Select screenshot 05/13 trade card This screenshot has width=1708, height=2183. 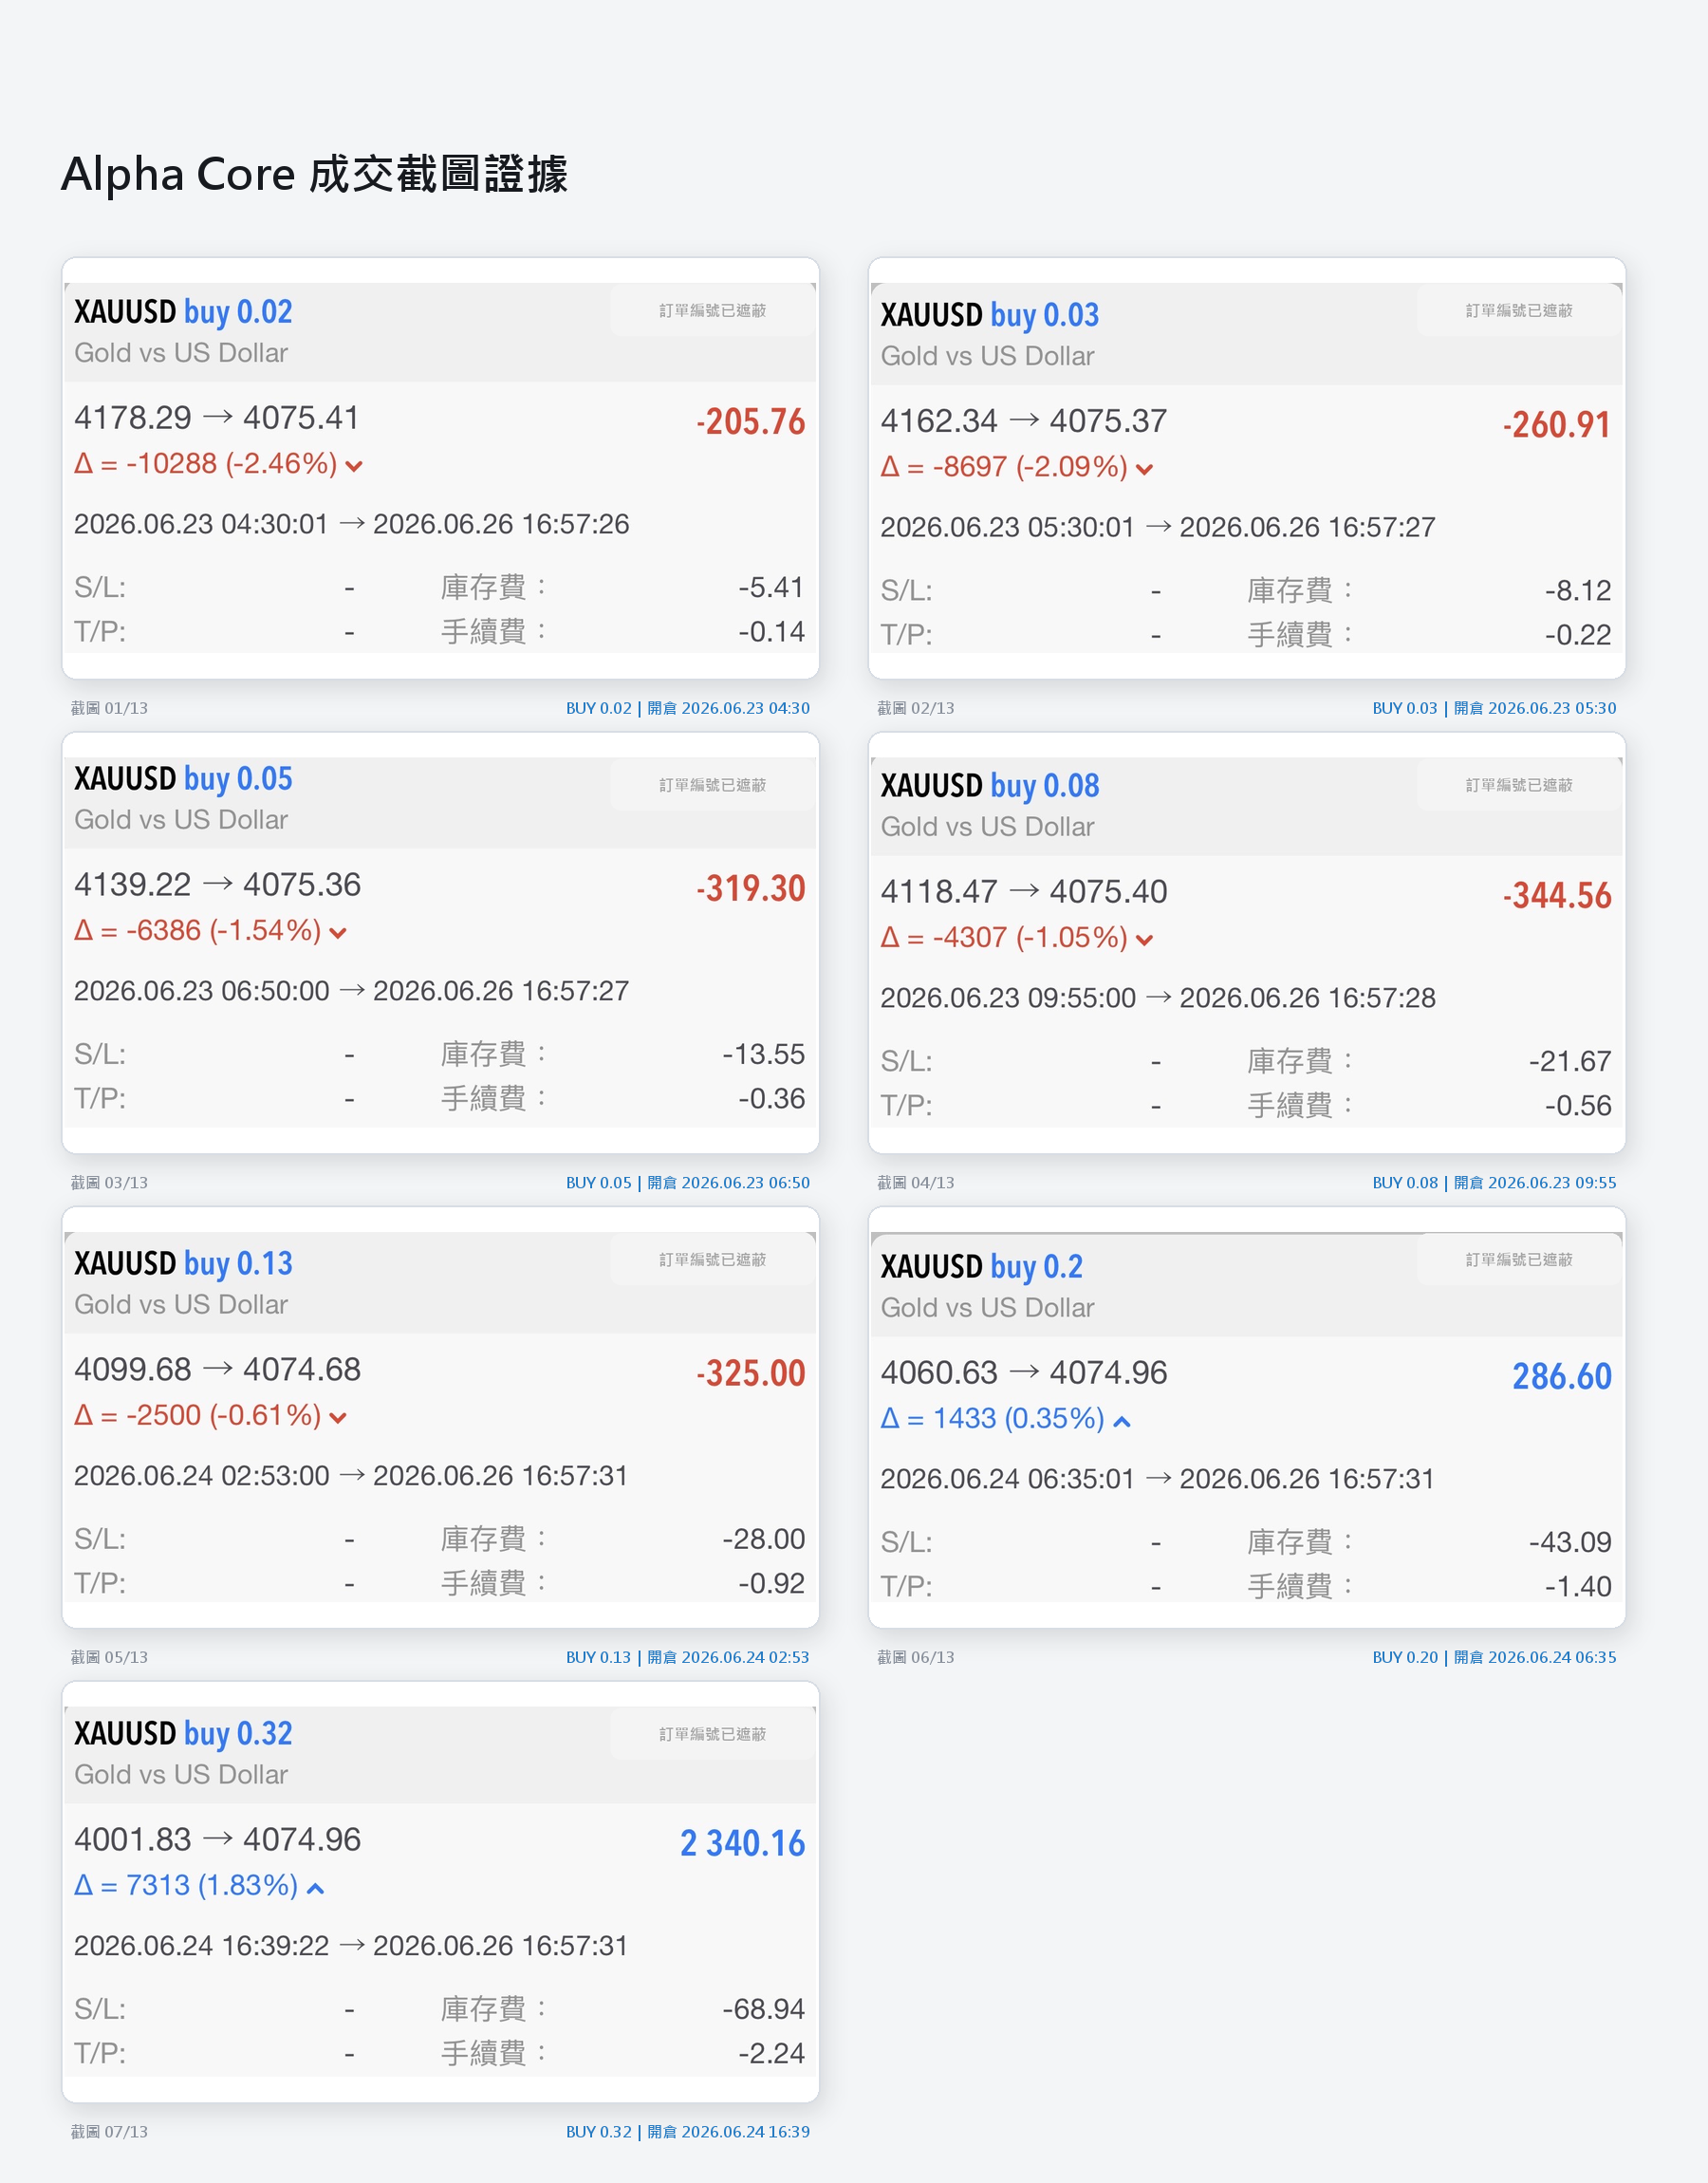coord(440,1418)
